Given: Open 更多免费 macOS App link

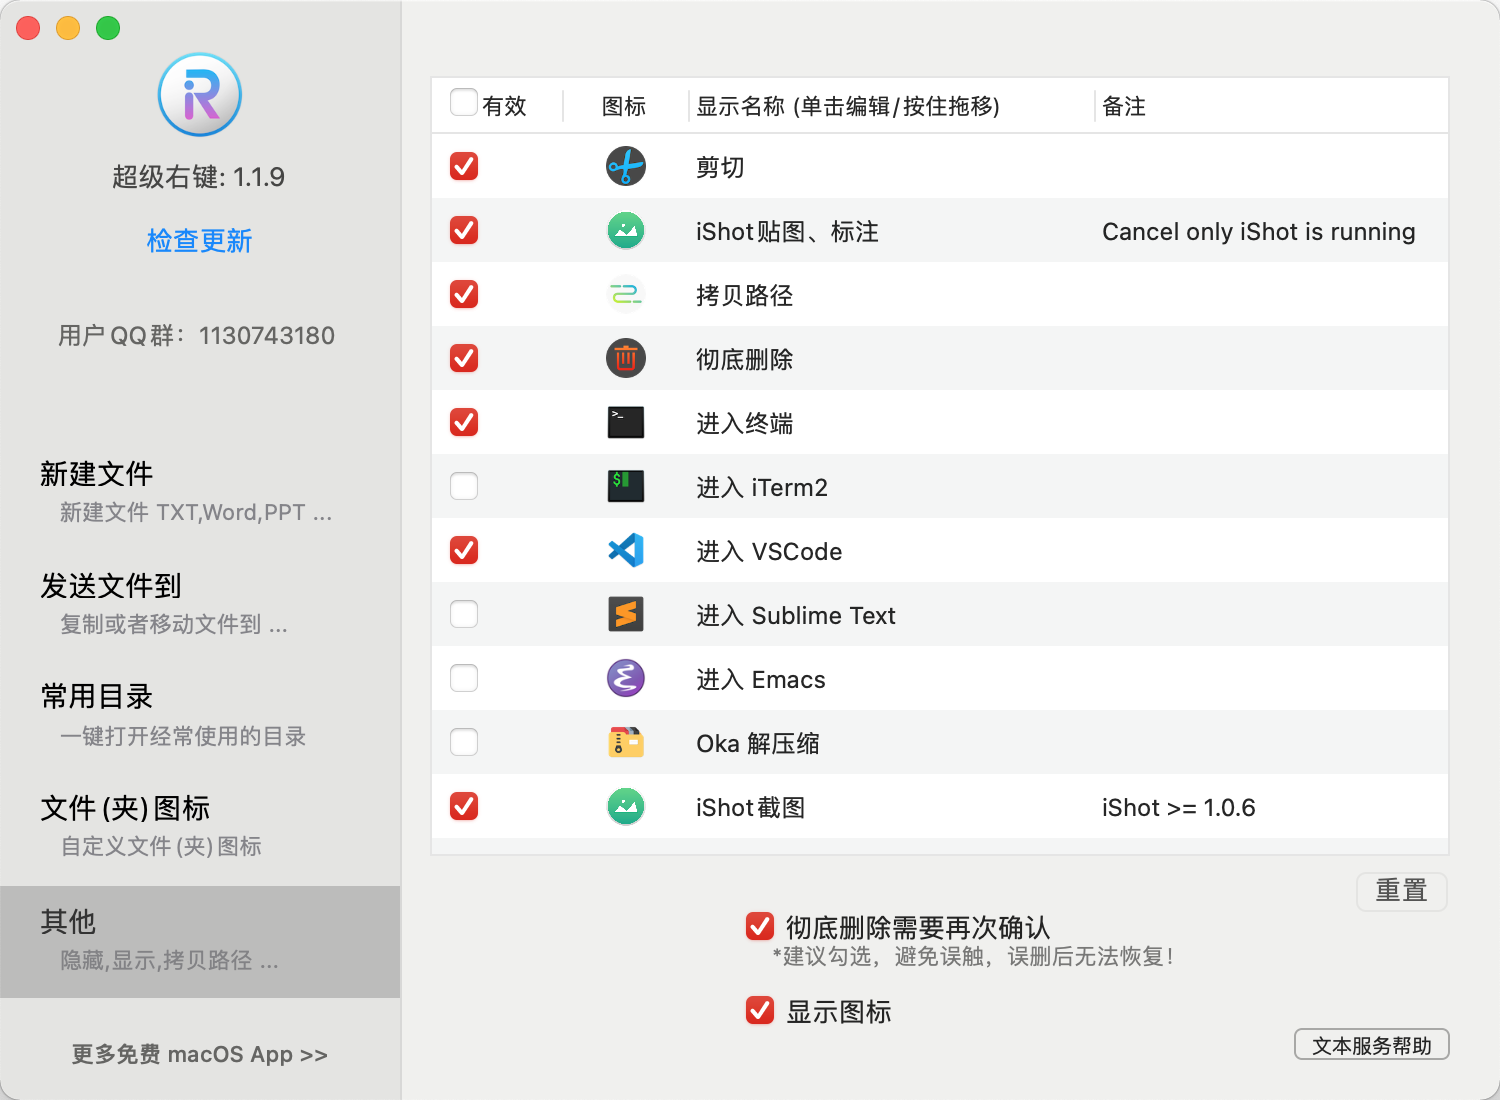Looking at the screenshot, I should click(x=200, y=1054).
